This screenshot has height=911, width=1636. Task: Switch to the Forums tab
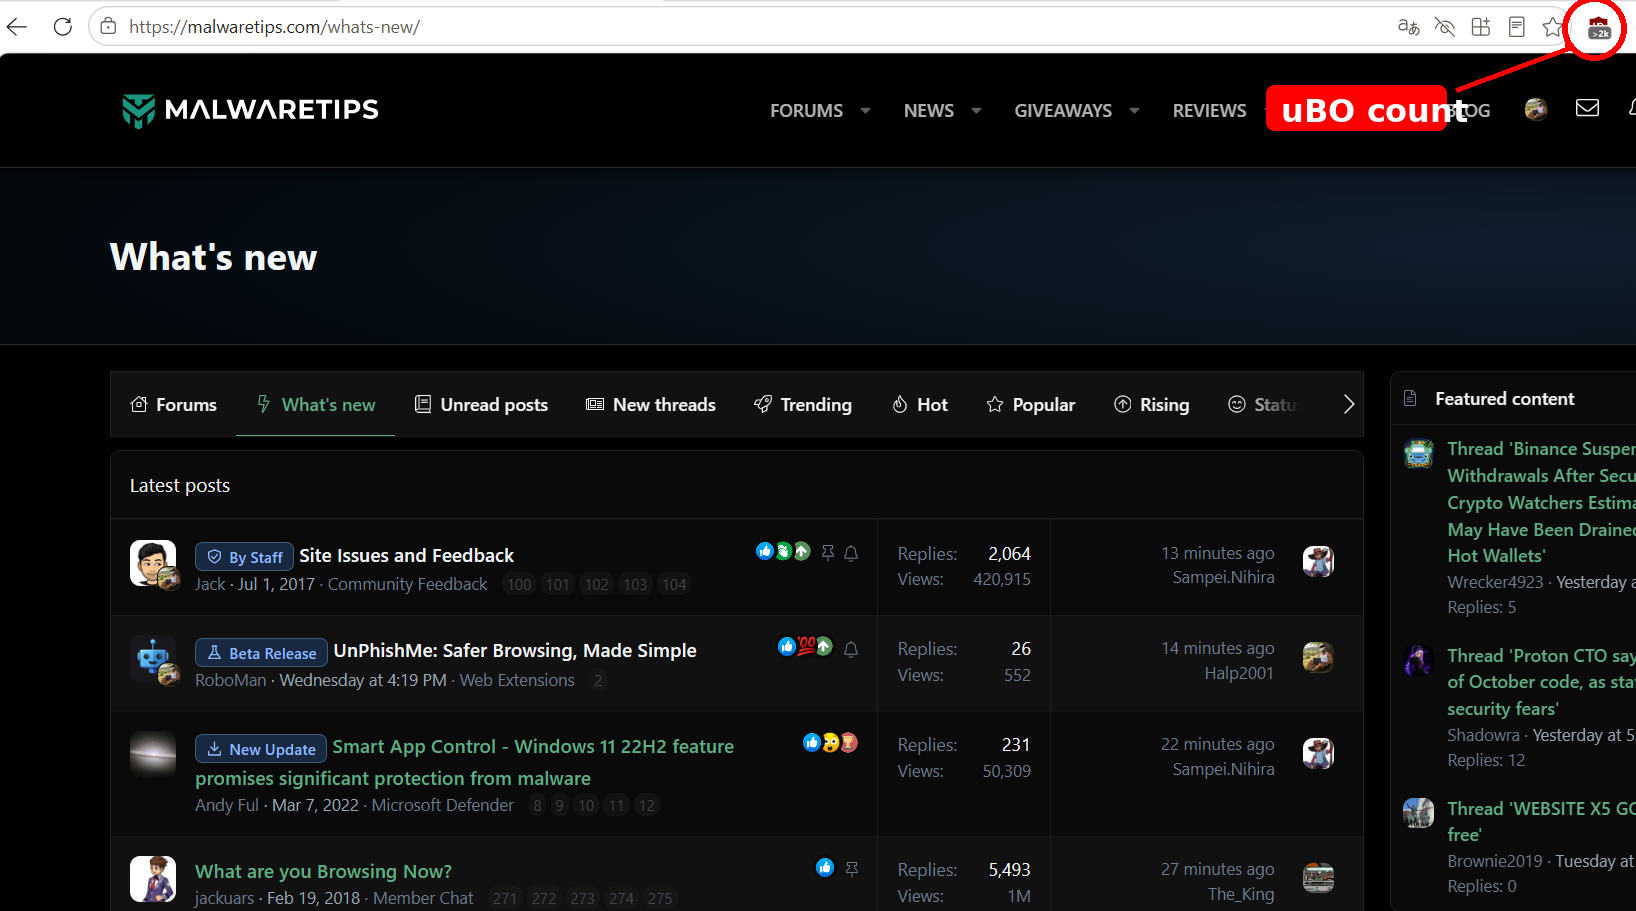click(173, 404)
